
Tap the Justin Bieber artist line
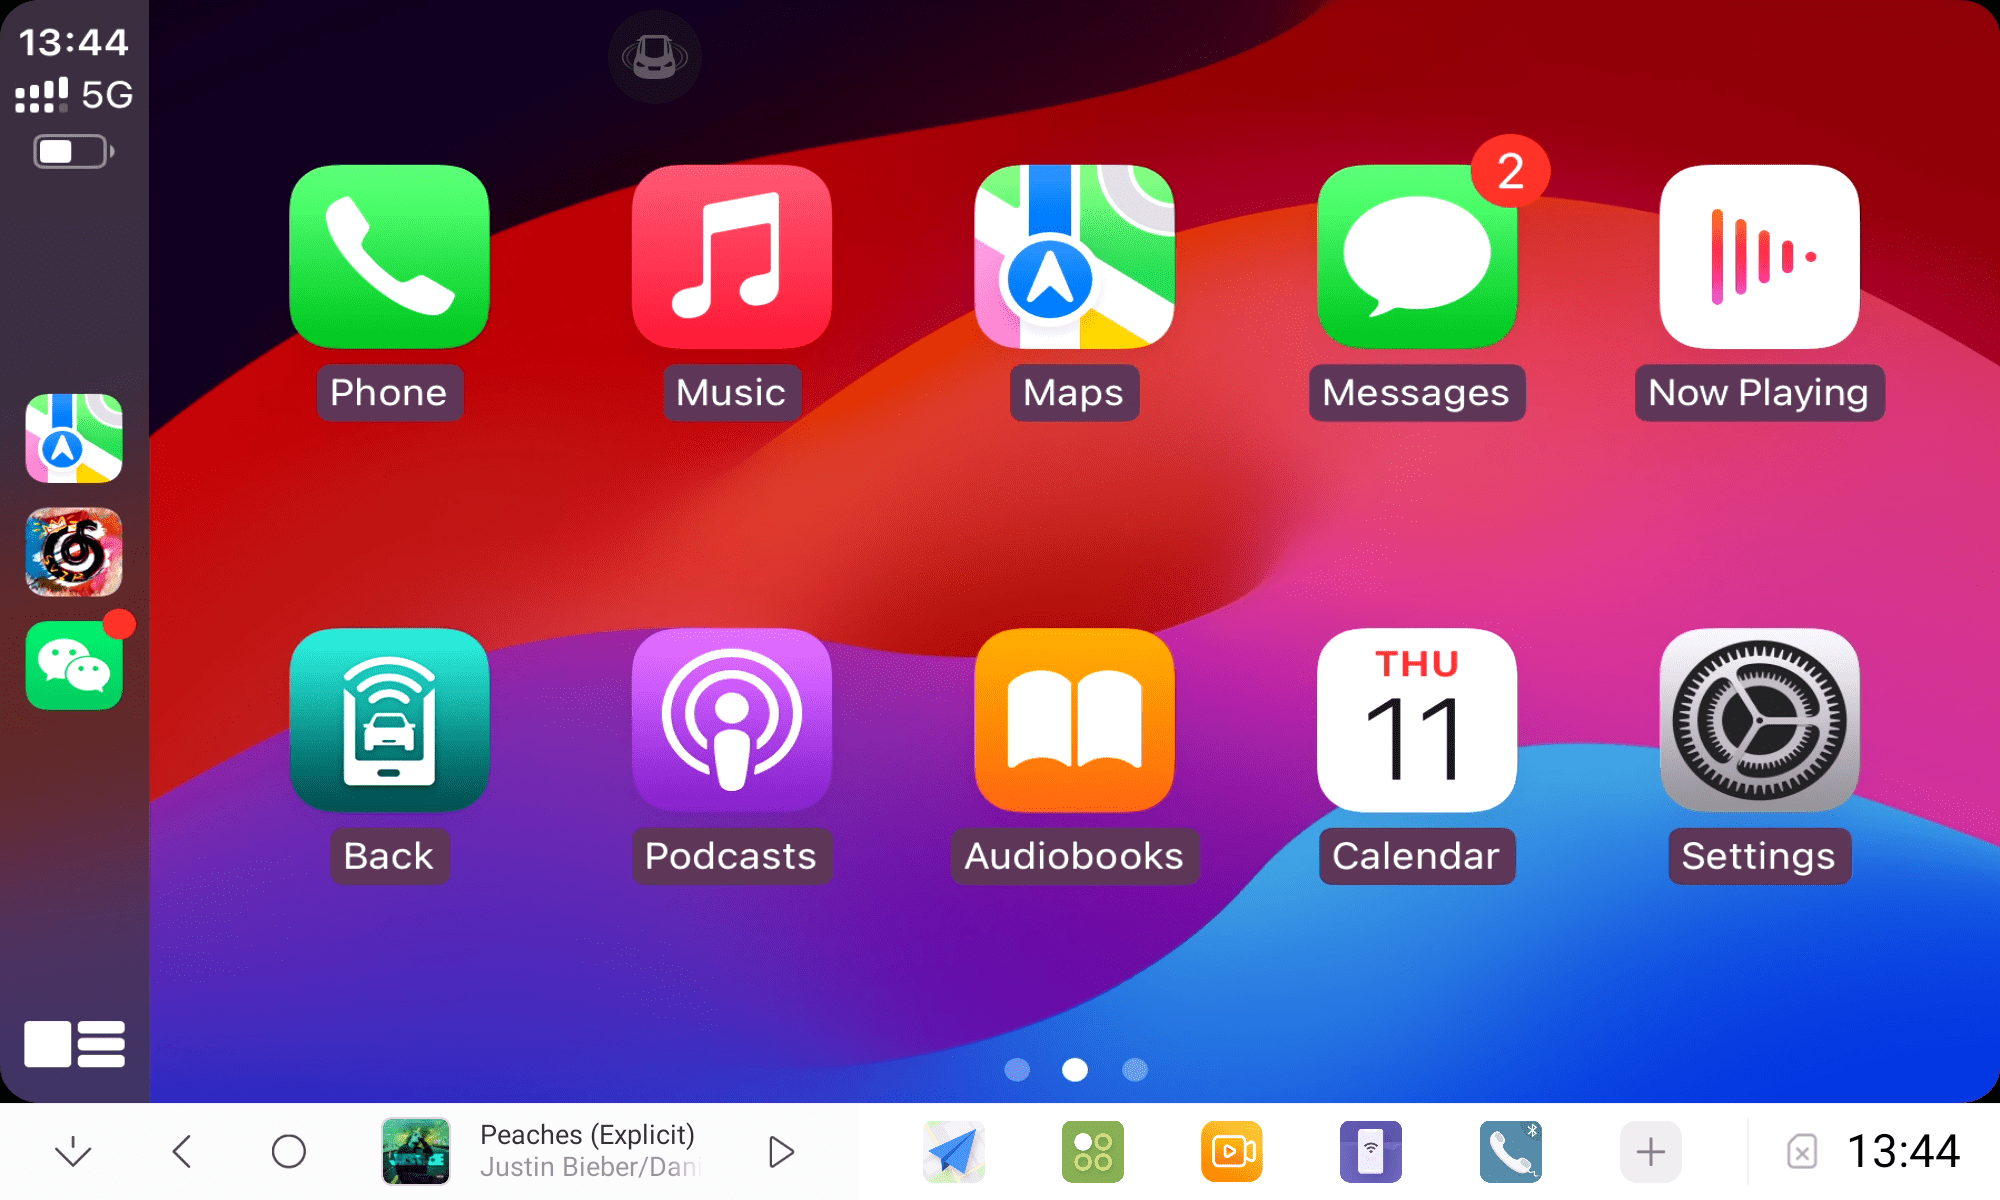point(590,1167)
